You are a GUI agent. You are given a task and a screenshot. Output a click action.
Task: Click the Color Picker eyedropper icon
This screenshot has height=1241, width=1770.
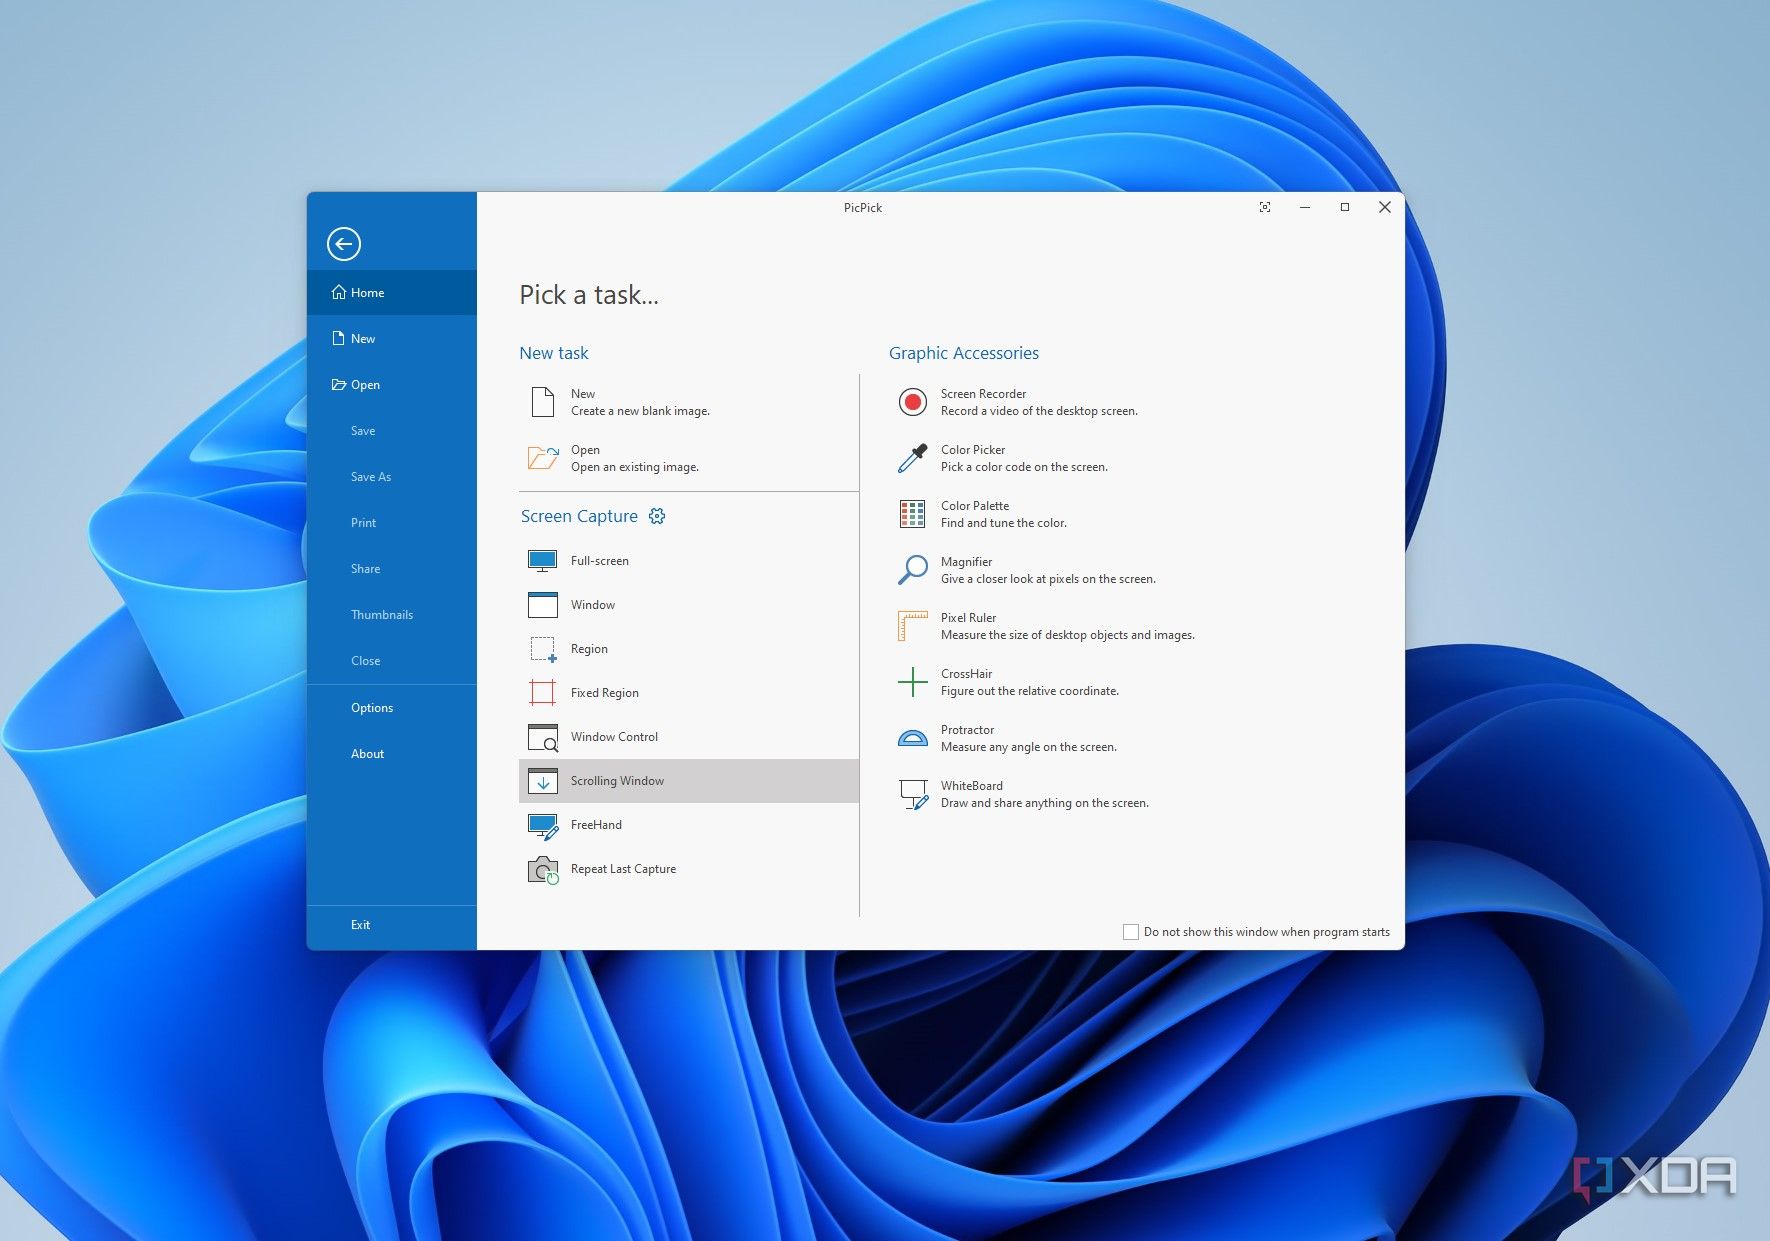coord(912,458)
